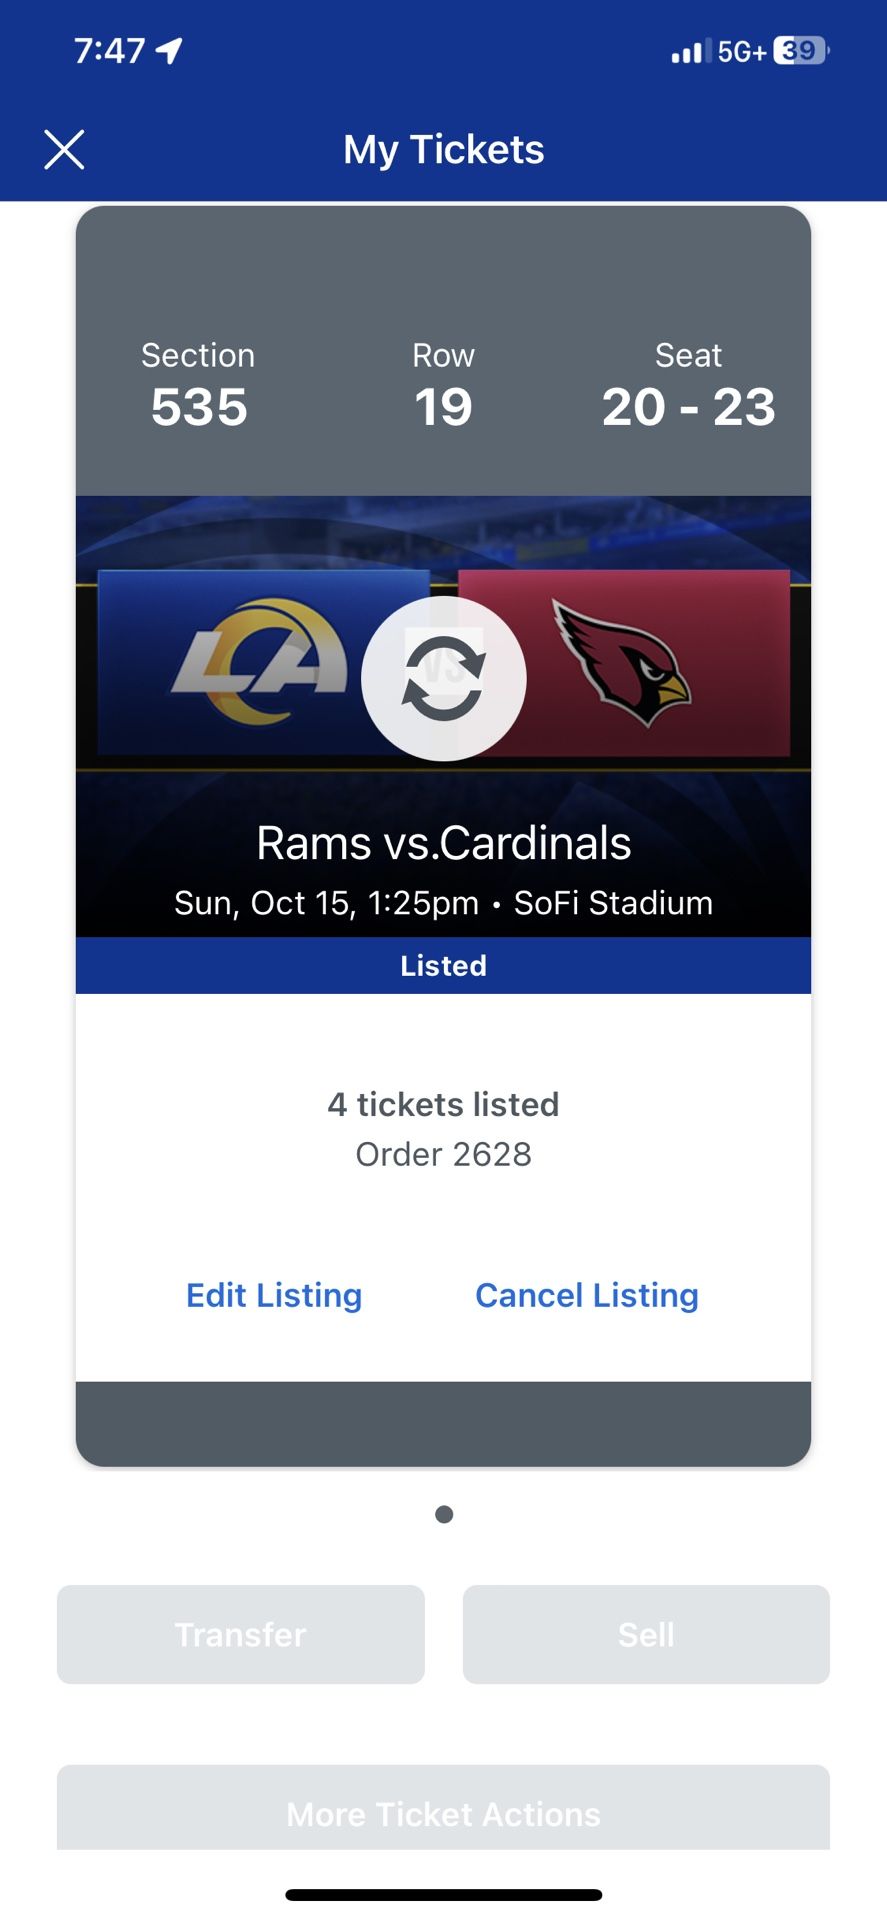Select Cancel Listing
This screenshot has width=887, height=1920.
586,1295
